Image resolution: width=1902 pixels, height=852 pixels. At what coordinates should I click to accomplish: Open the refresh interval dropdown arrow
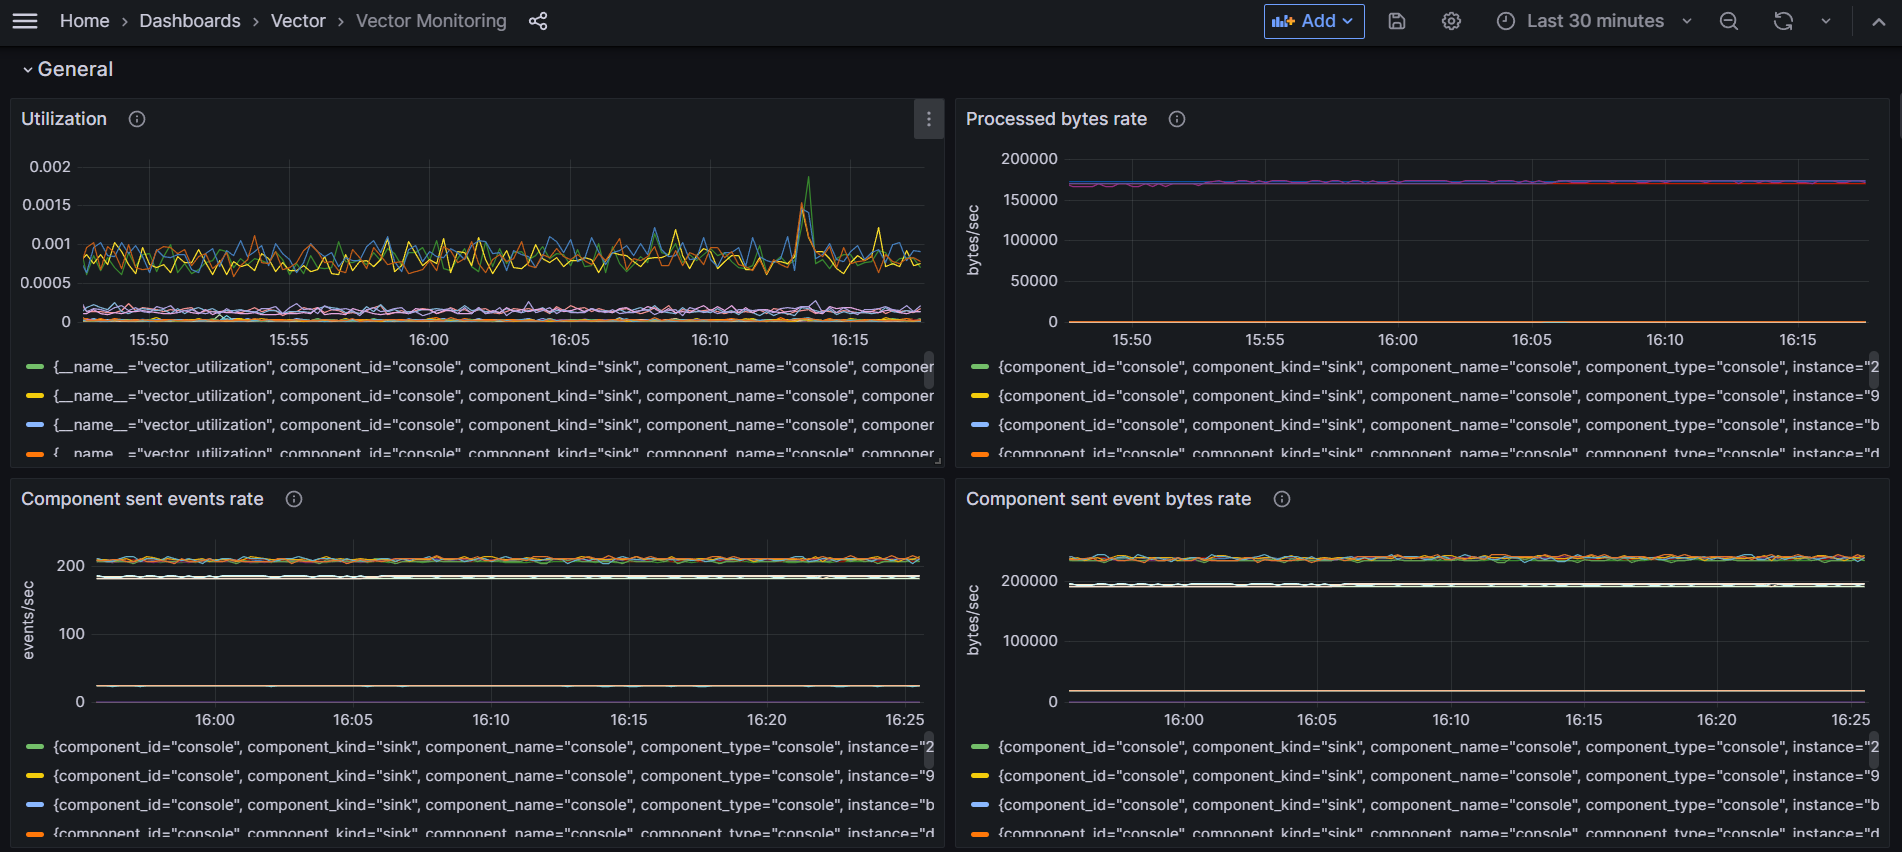(1826, 21)
